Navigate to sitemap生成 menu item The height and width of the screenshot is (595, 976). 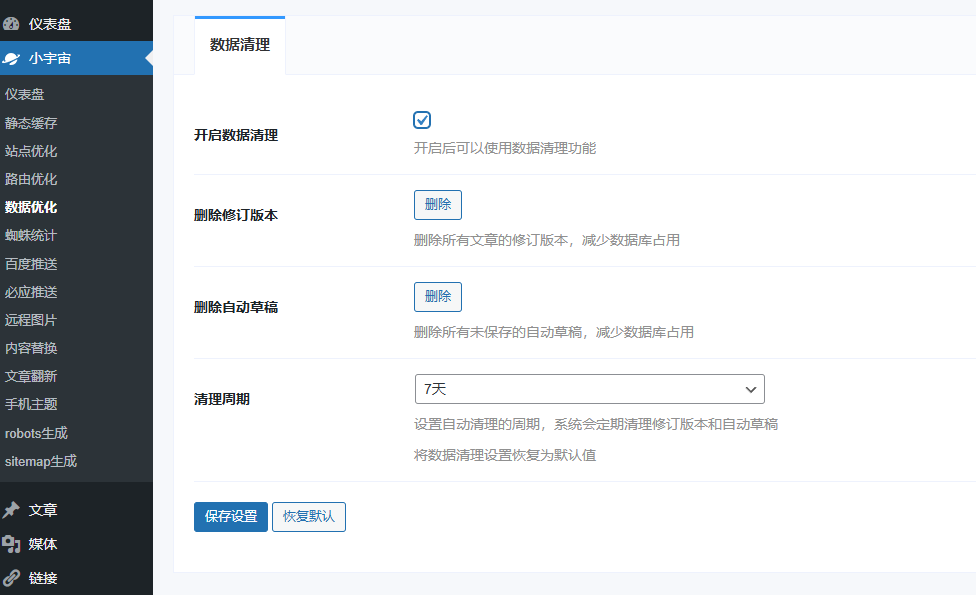coord(41,461)
